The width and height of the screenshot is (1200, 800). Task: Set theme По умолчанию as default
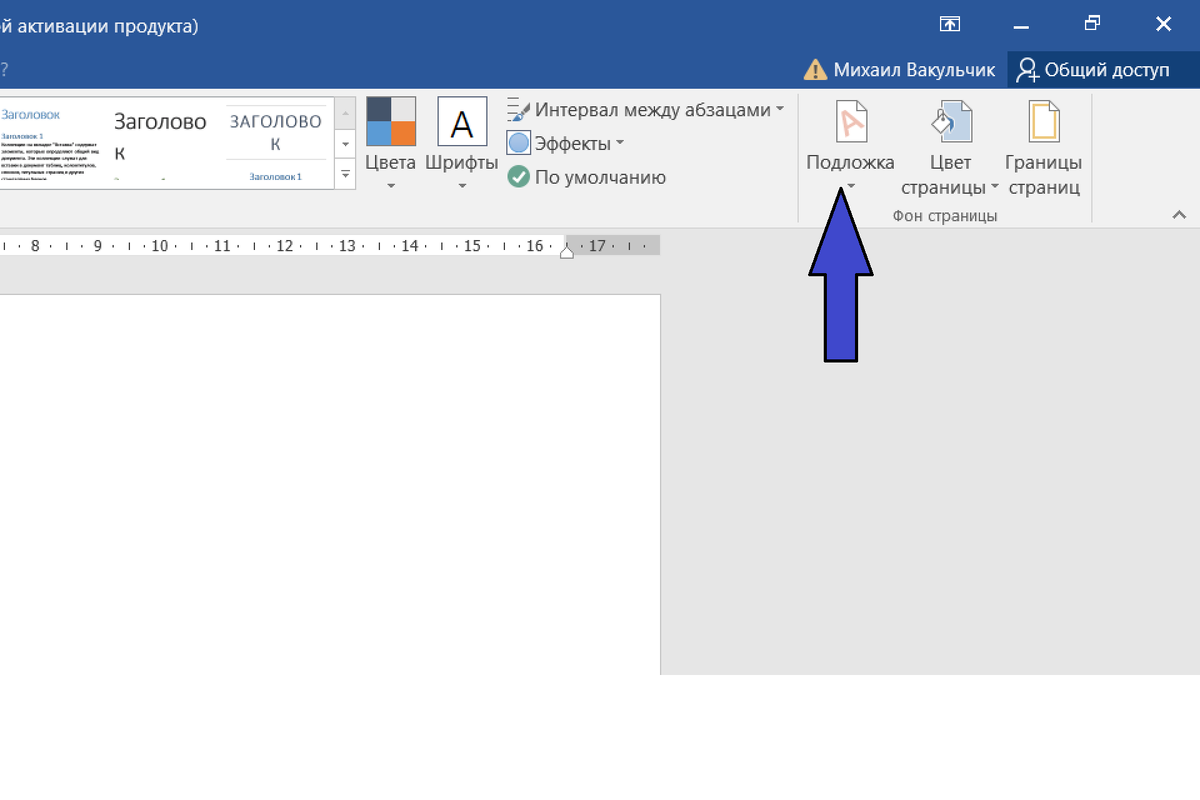587,177
